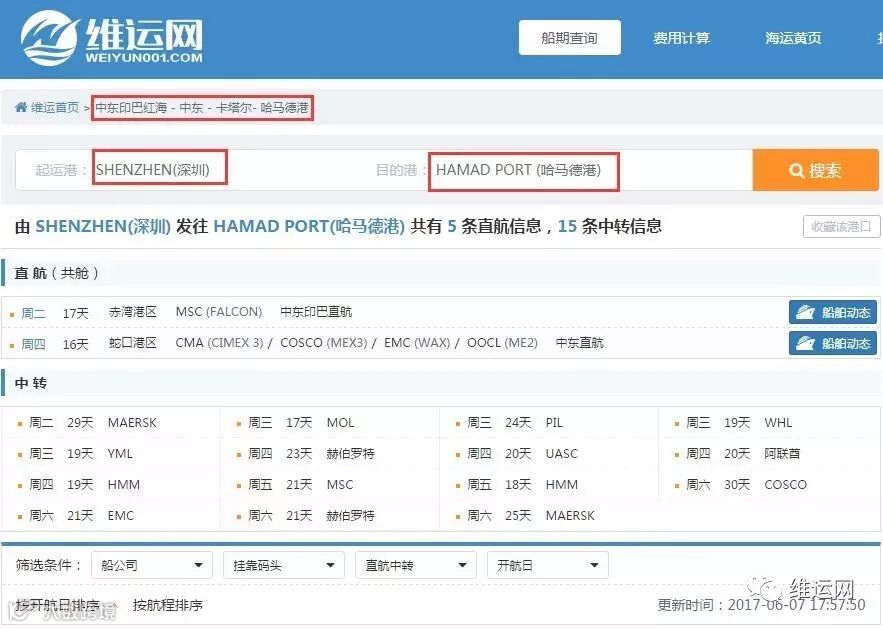Click the 维运网 logo
The height and width of the screenshot is (628, 883).
click(x=112, y=38)
